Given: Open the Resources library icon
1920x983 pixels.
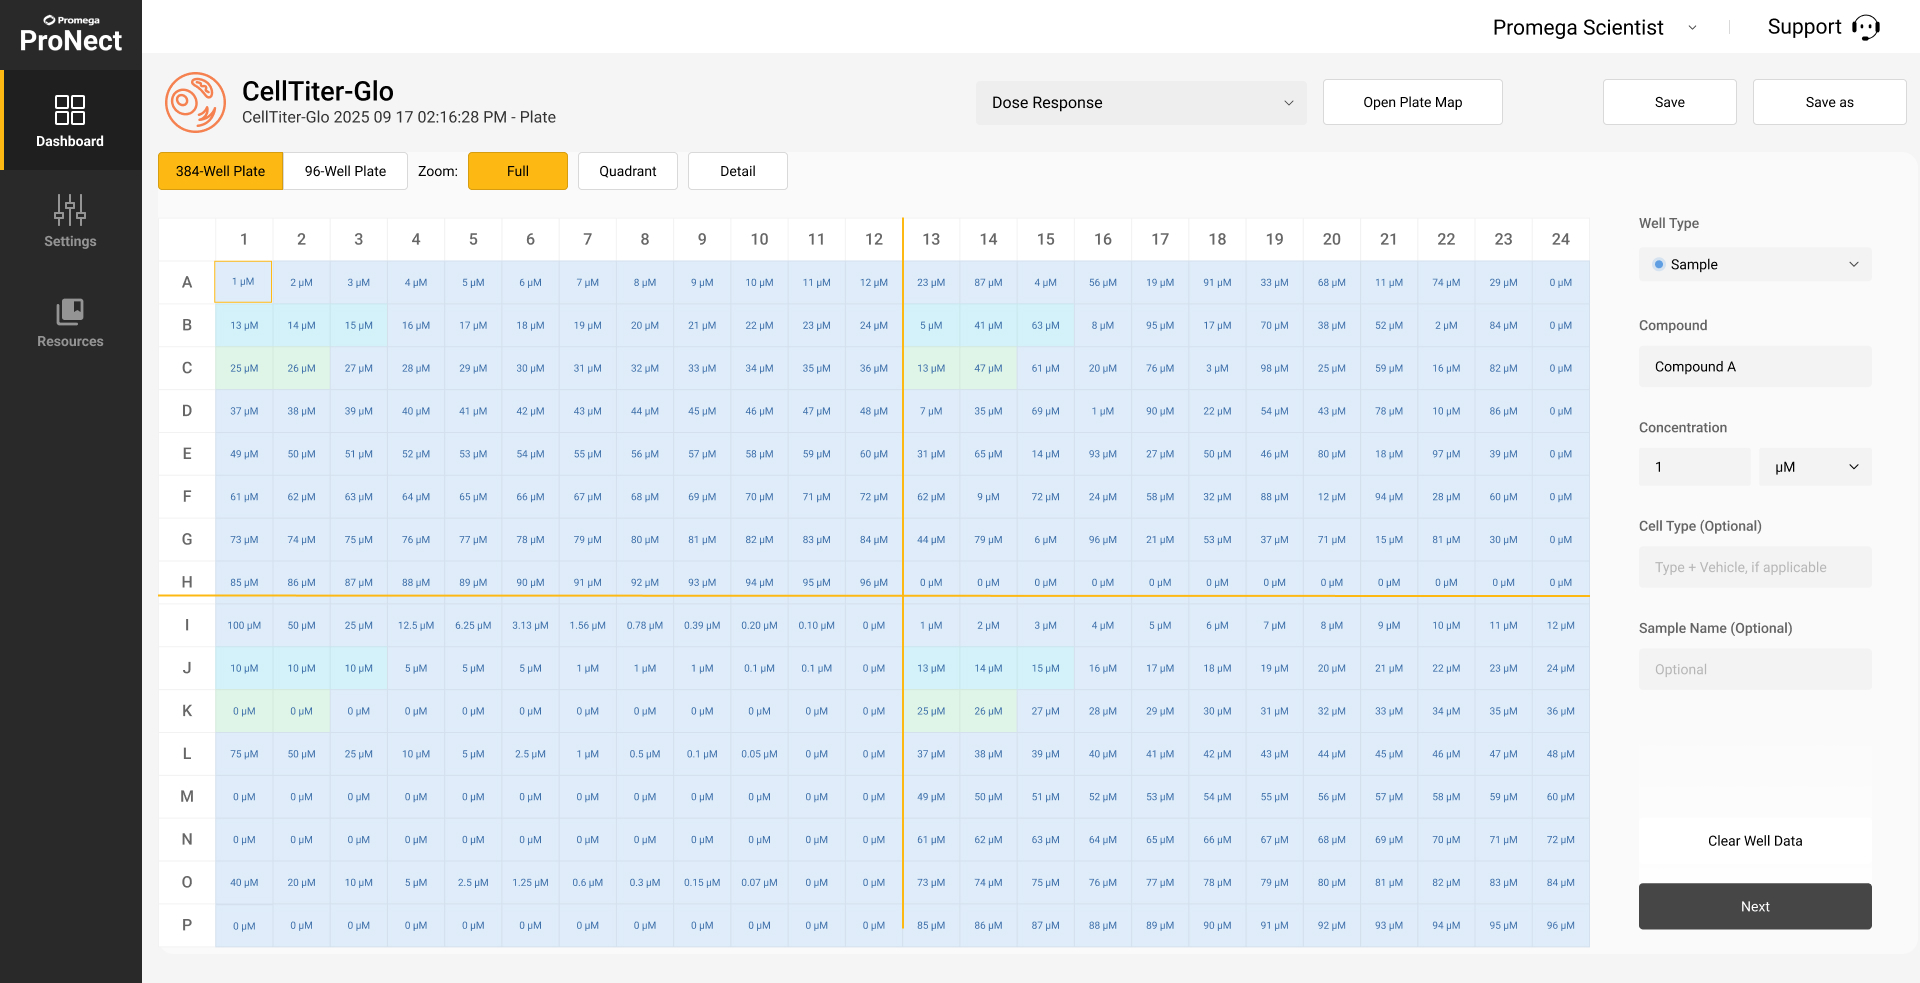Looking at the screenshot, I should (x=70, y=311).
